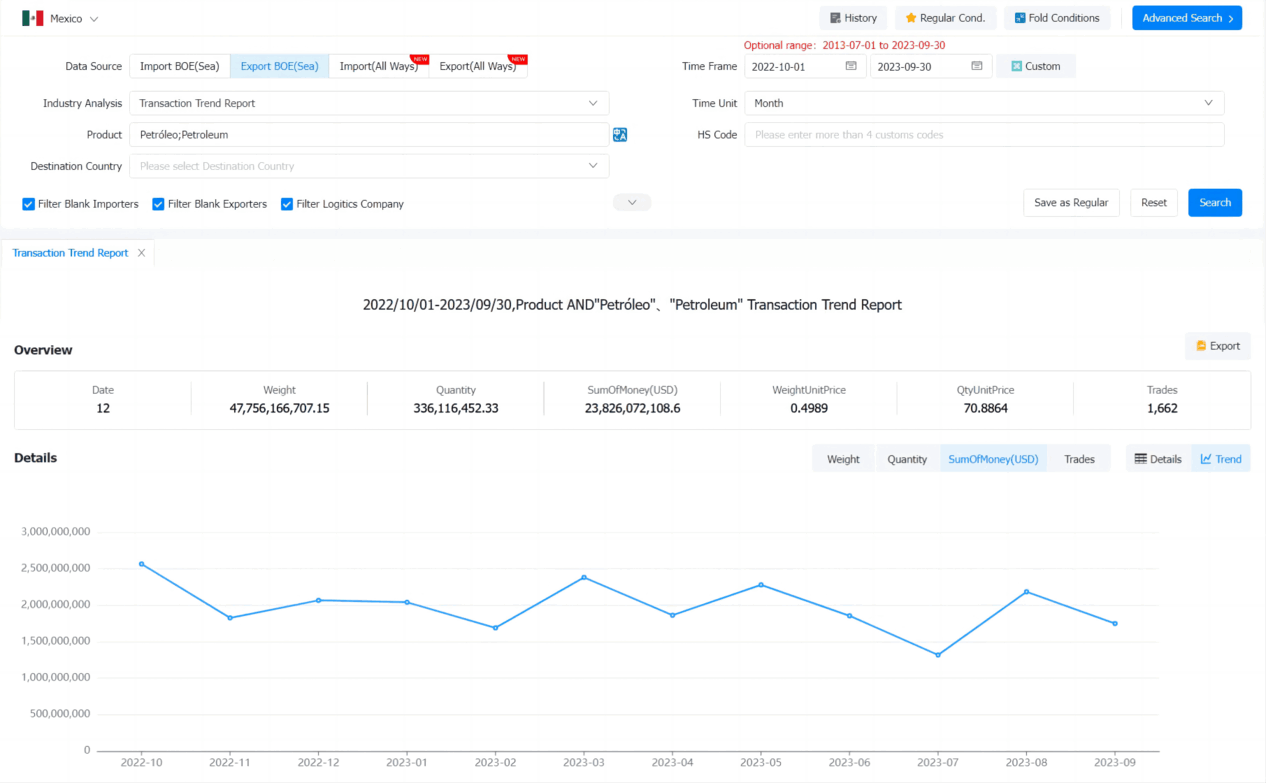Show Trades metric in chart
1266x783 pixels.
[x=1079, y=459]
